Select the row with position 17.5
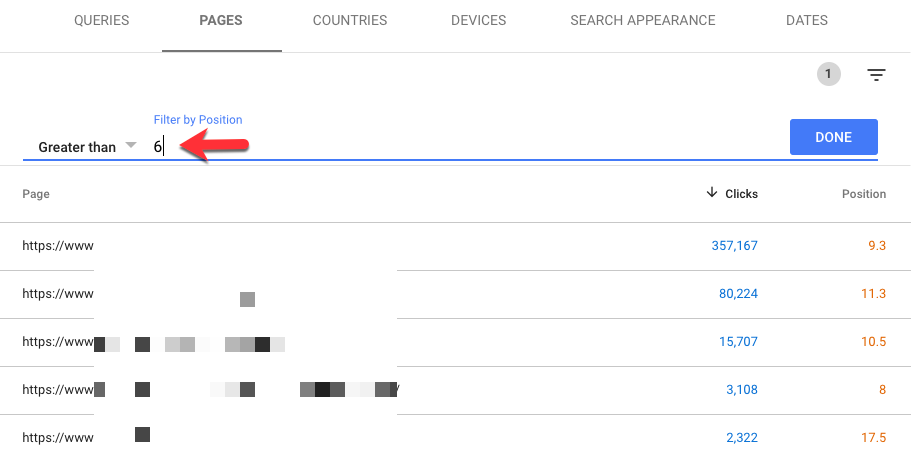The width and height of the screenshot is (911, 457). coord(456,436)
